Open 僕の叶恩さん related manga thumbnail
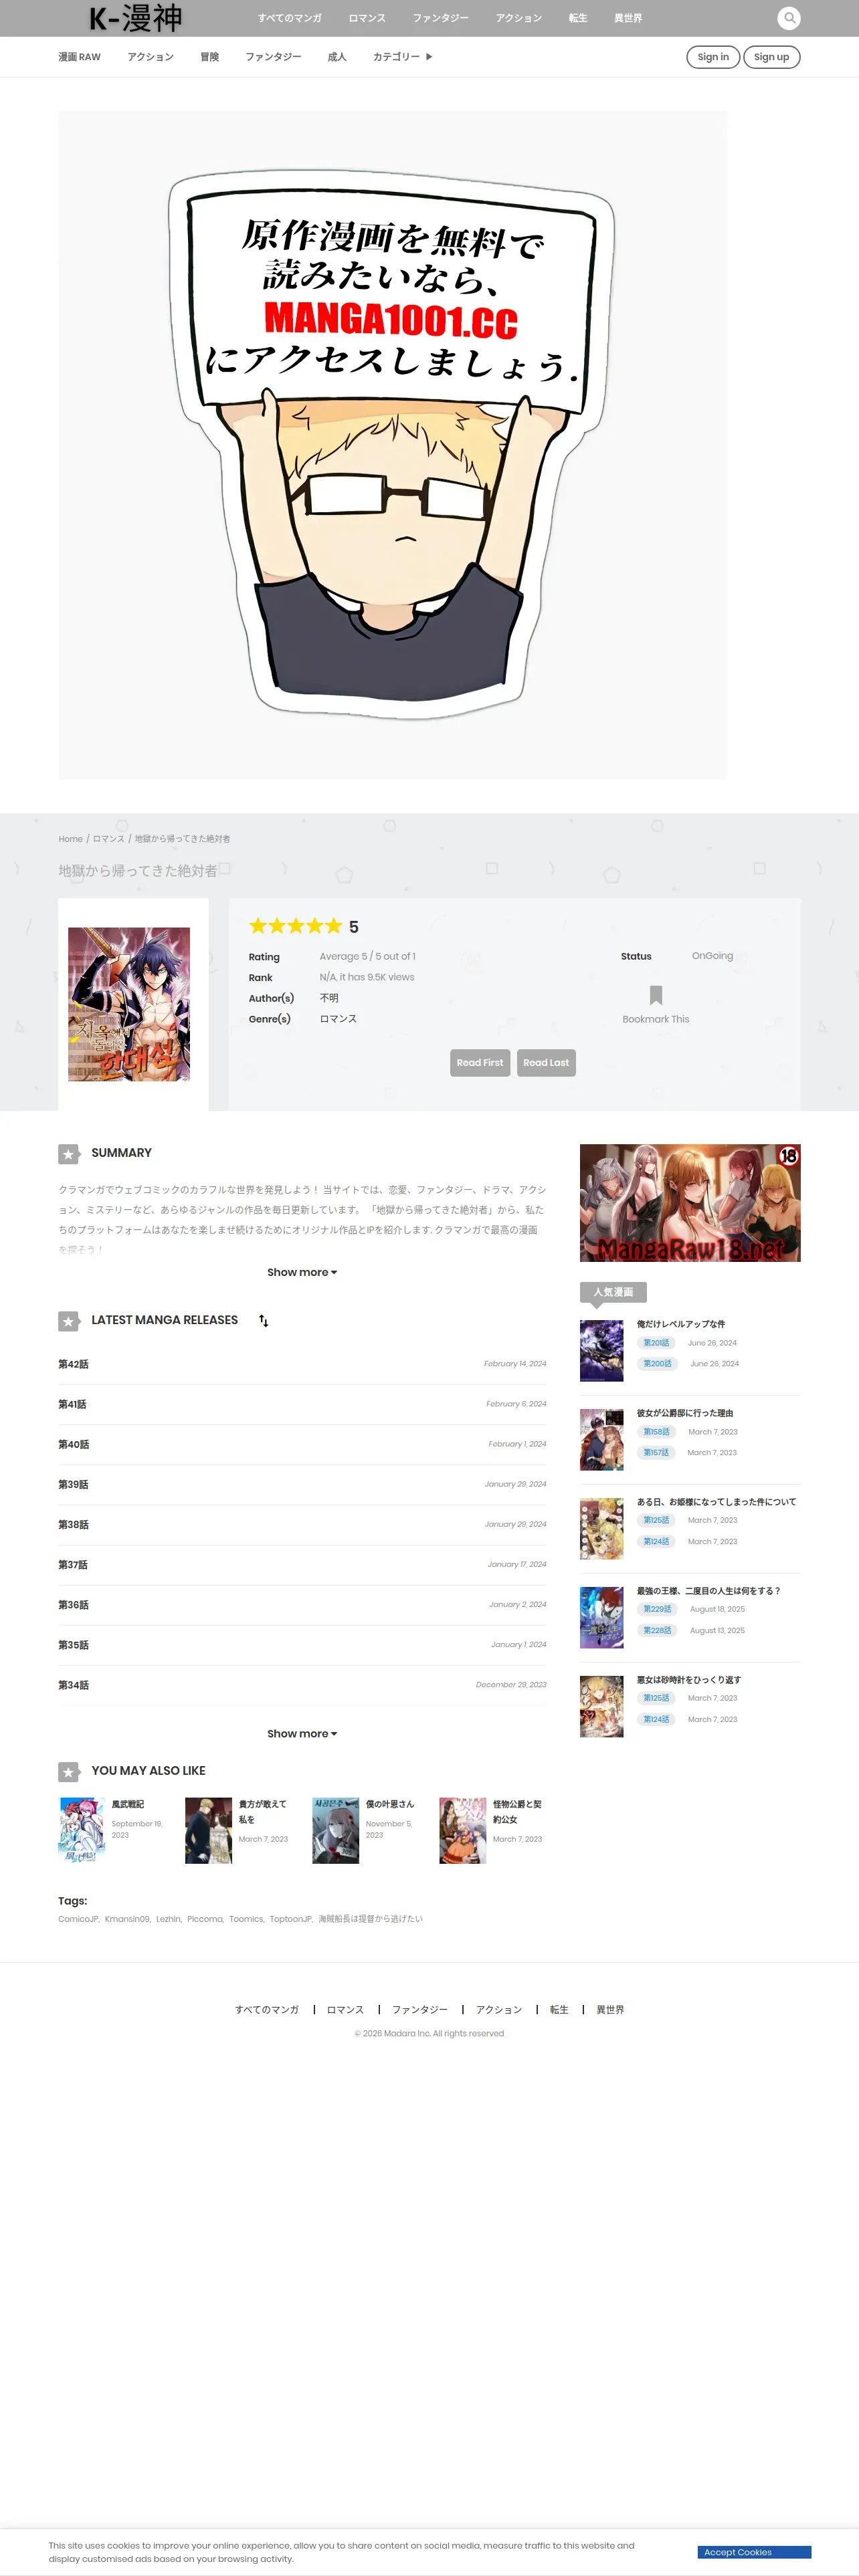This screenshot has width=859, height=2576. 335,1830
